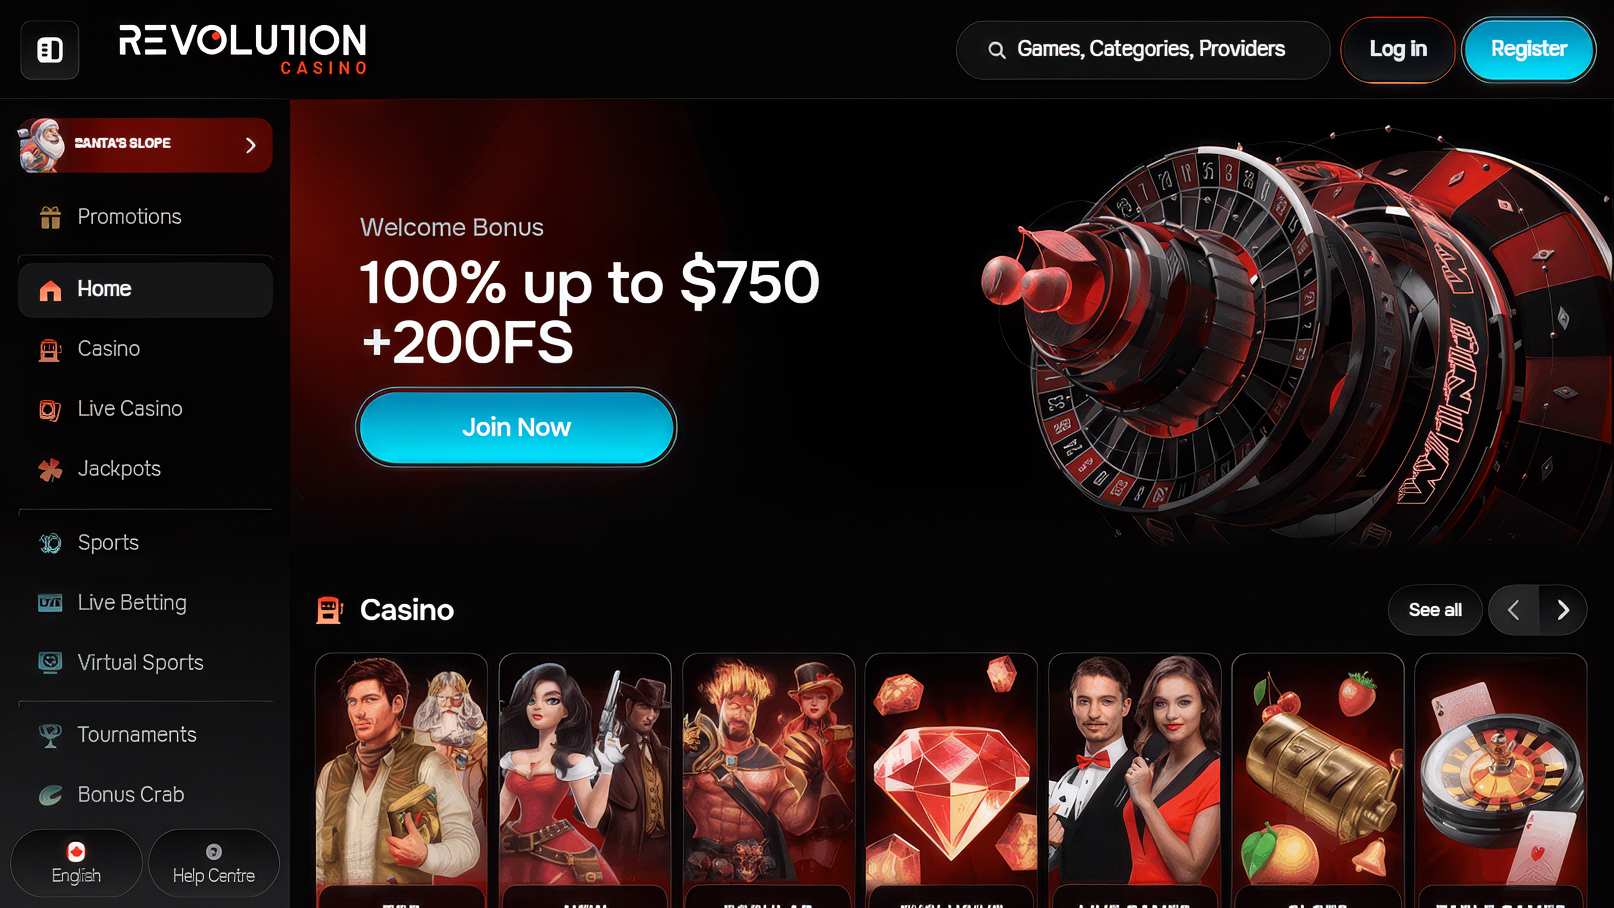Click the Live Betting icon
Screen dimensions: 1614x908
50,603
